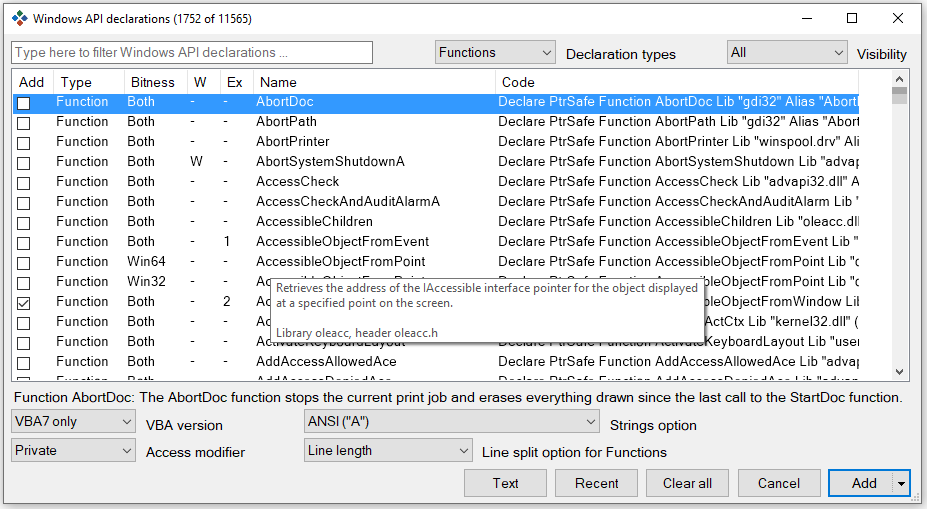
Task: Click the scroll up arrow of the list
Action: click(899, 79)
